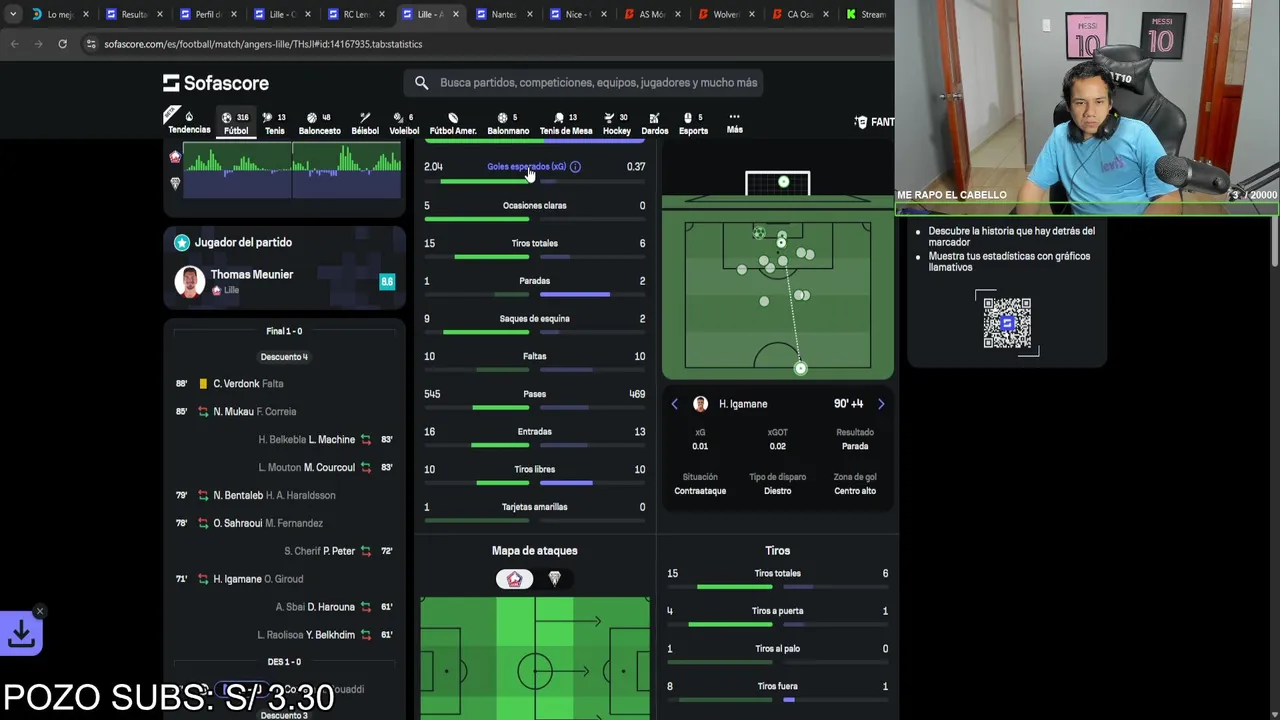Click the download arrow overlay icon
This screenshot has height=720, width=1280.
[x=21, y=633]
